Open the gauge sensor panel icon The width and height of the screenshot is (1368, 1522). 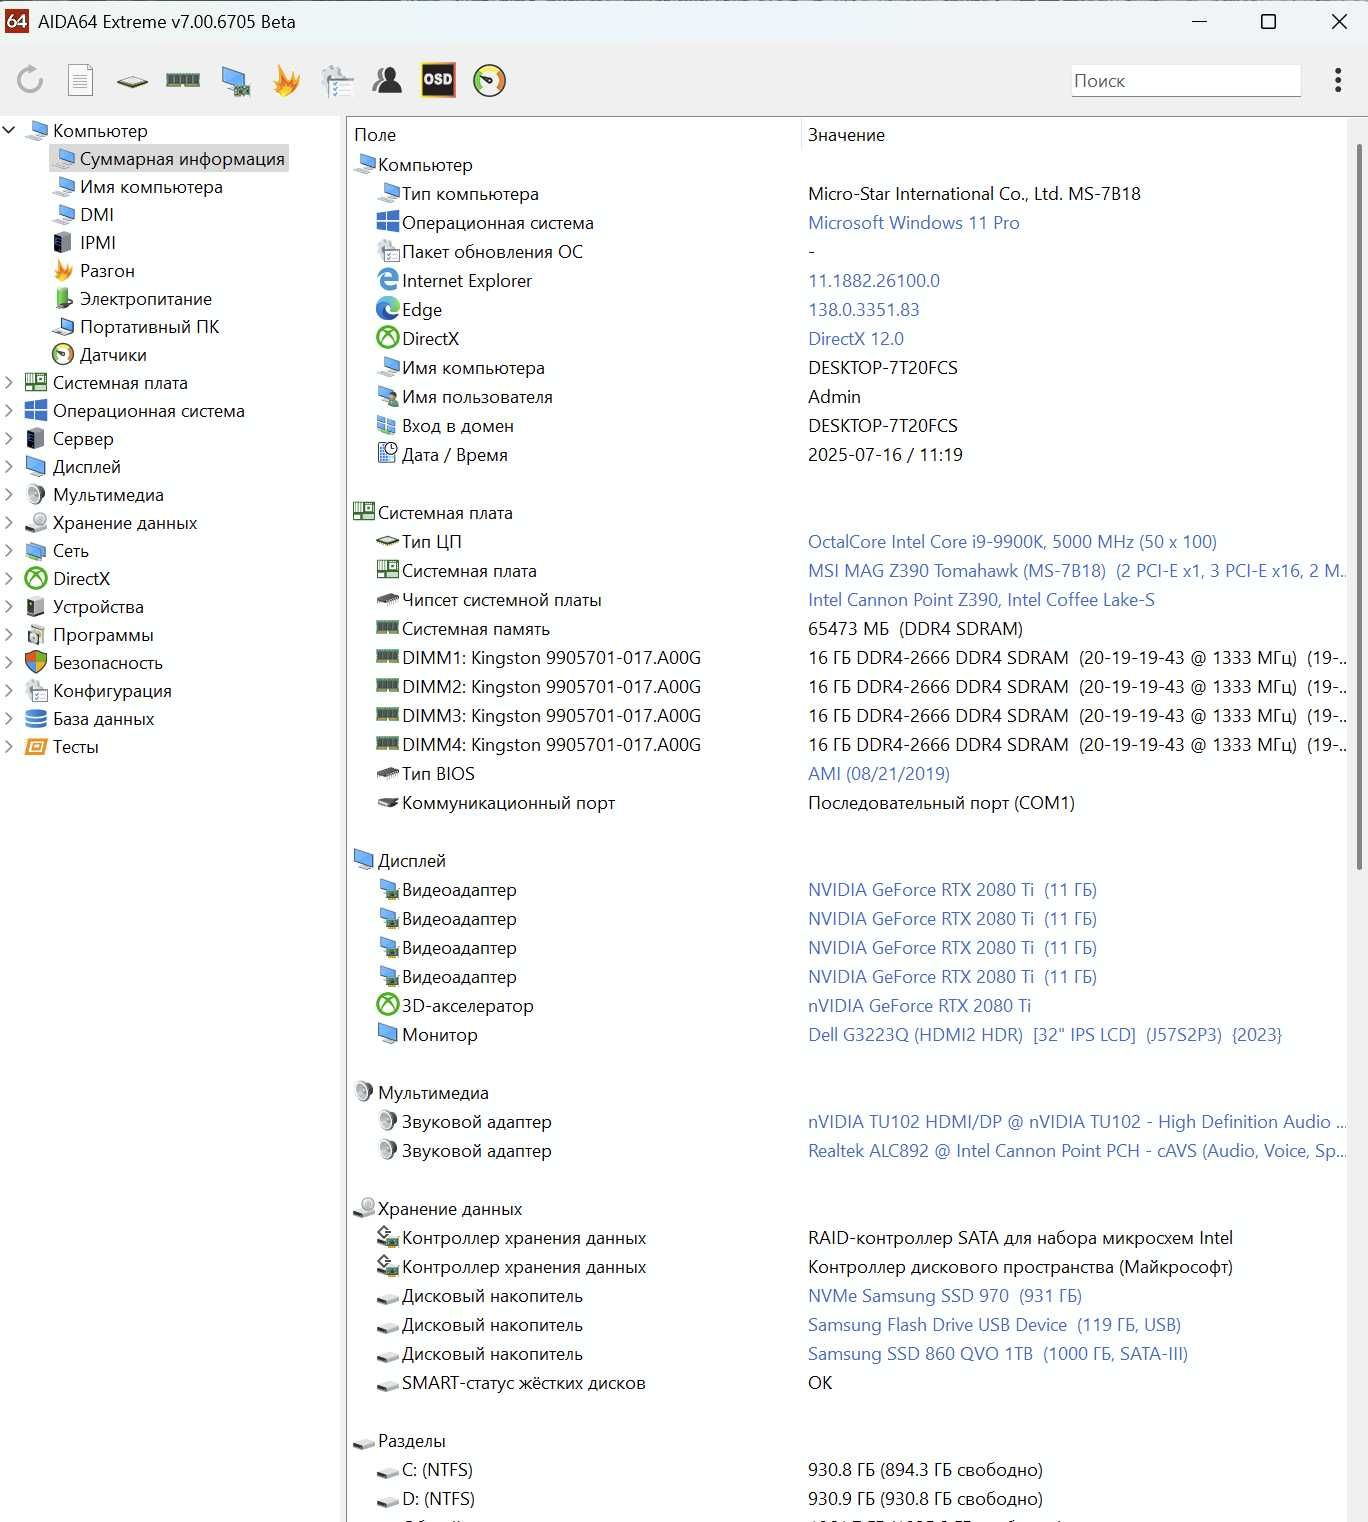[489, 80]
